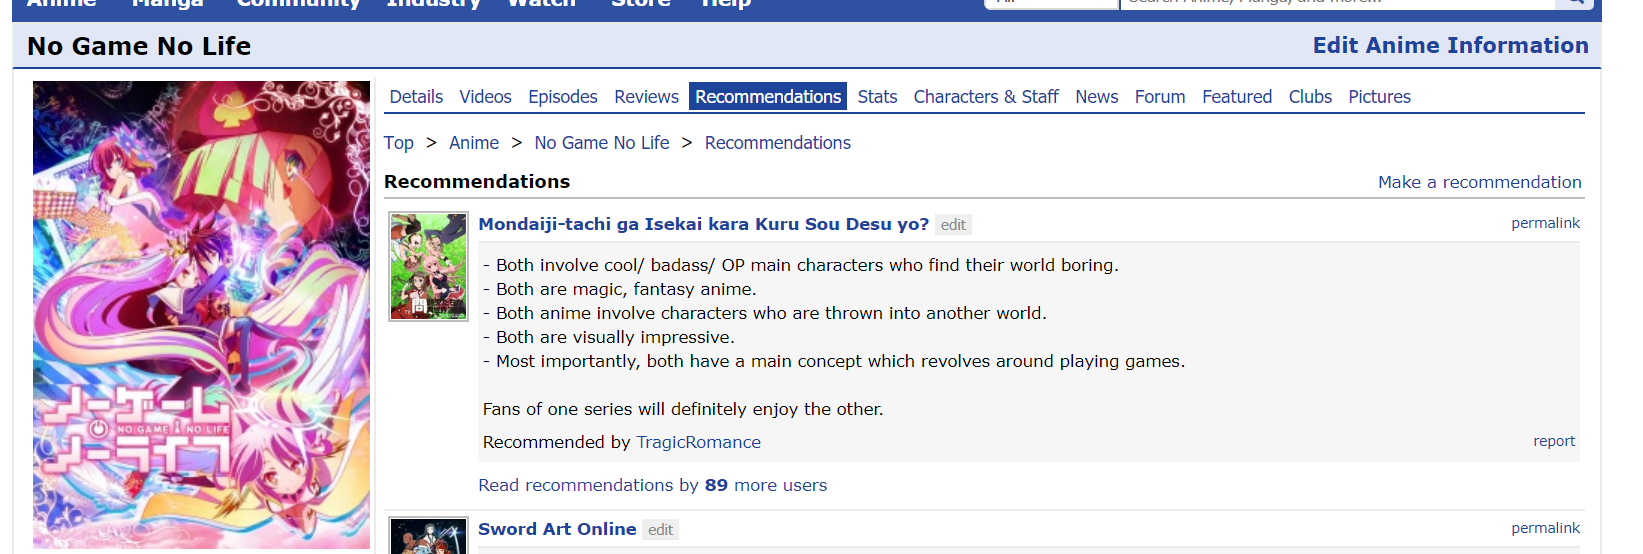
Task: Click the No Game No Life poster image
Action: pos(201,314)
